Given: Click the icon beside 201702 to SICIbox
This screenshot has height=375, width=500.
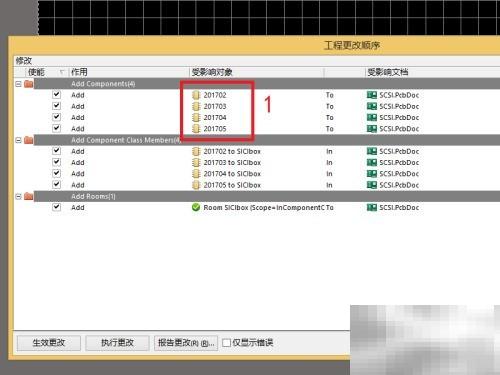Looking at the screenshot, I should point(196,151).
